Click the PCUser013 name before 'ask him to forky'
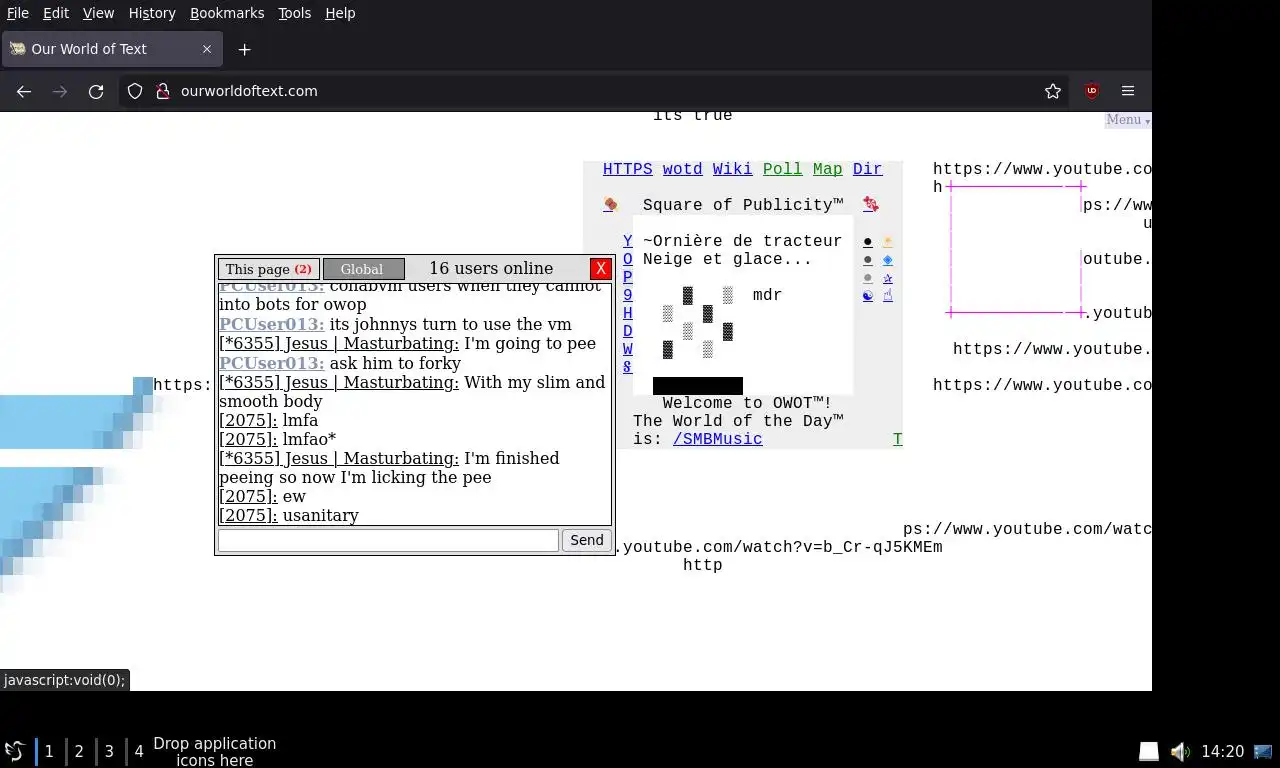The height and width of the screenshot is (768, 1280). point(272,363)
